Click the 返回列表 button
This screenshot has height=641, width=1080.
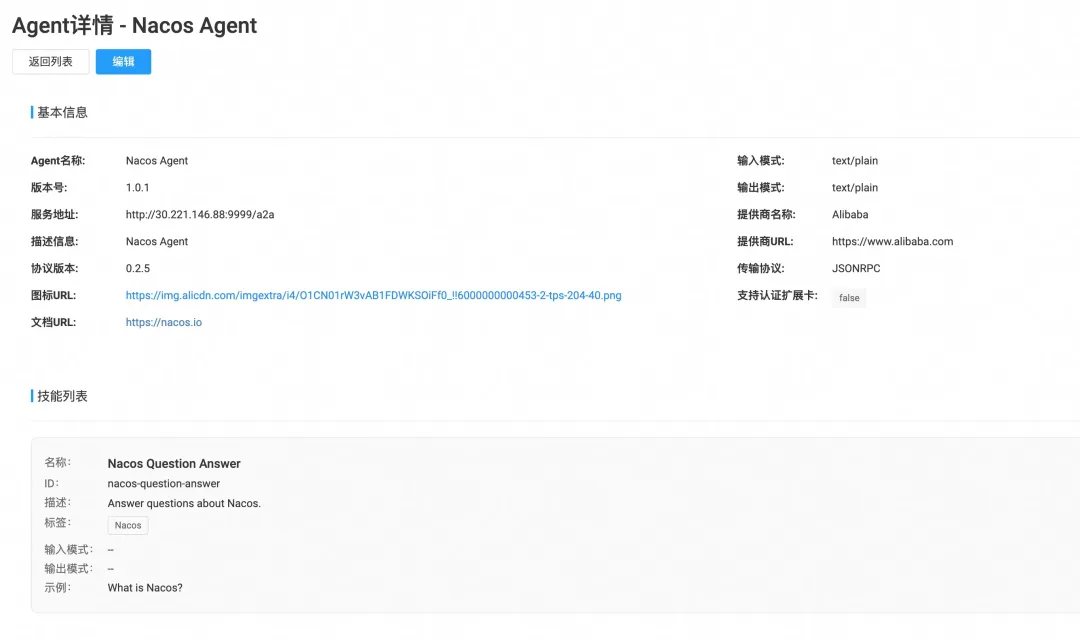50,61
